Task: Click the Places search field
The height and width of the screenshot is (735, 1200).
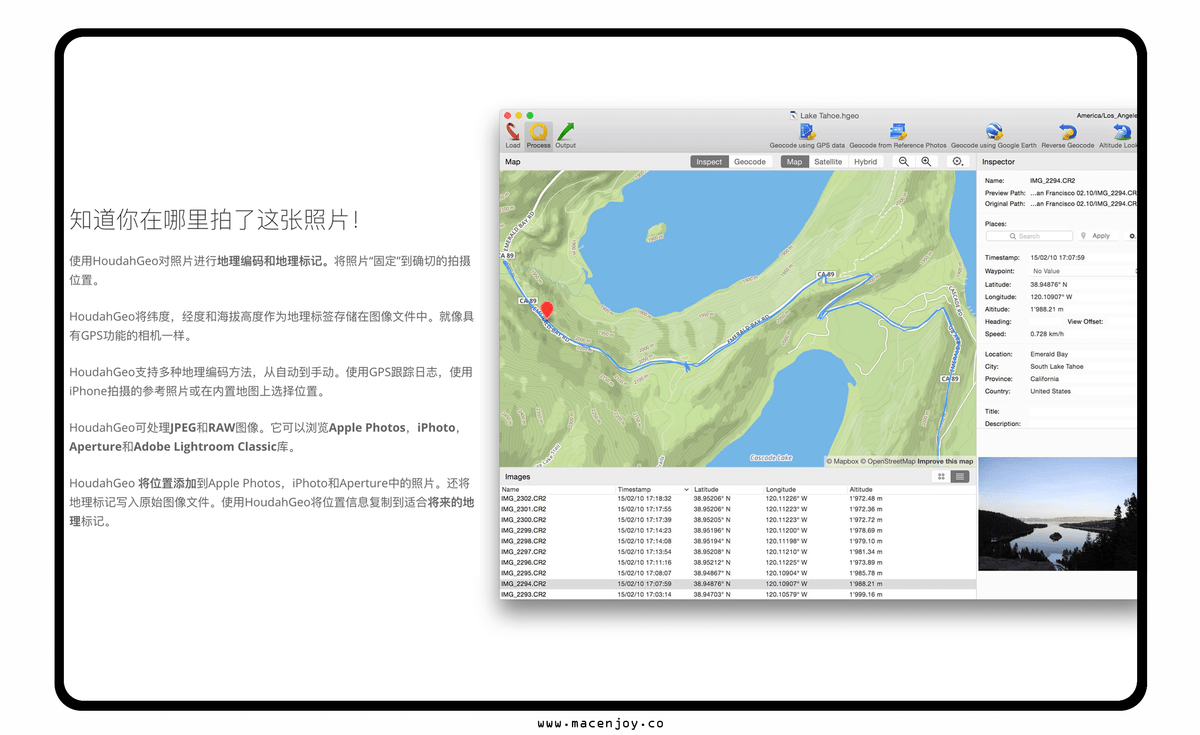Action: point(1029,236)
